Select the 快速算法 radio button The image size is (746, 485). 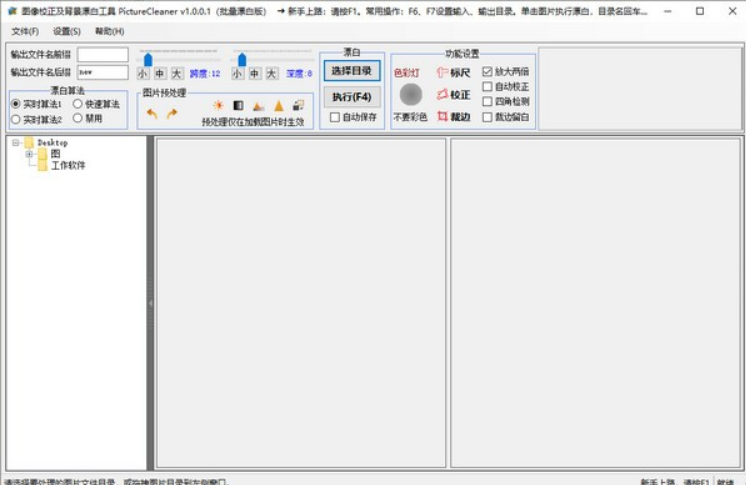coord(78,104)
